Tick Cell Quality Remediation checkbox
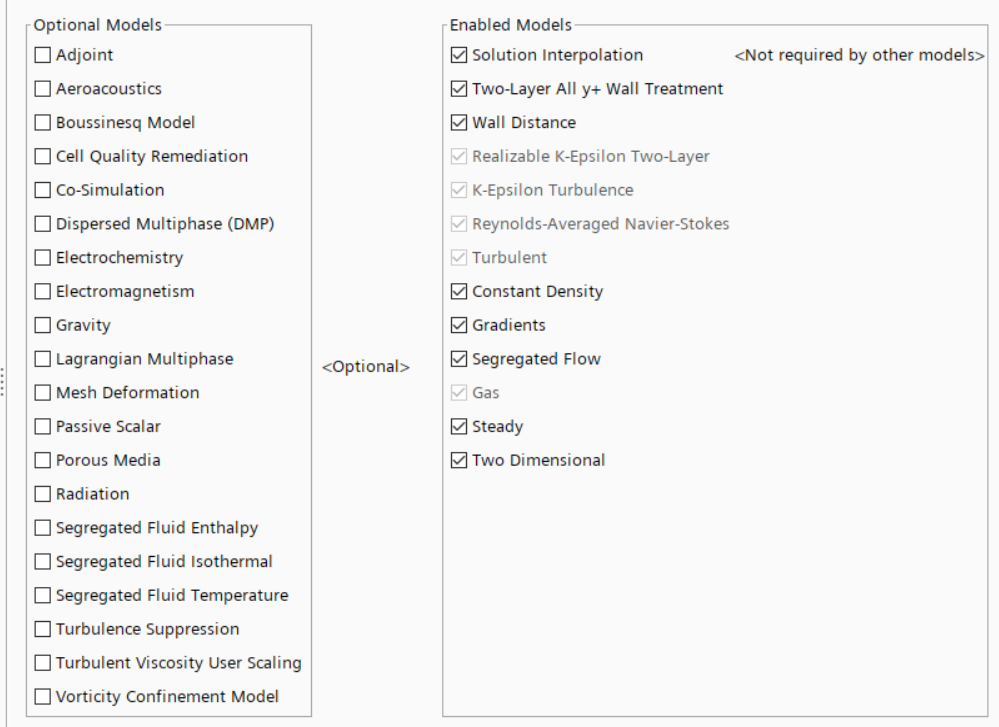Image resolution: width=999 pixels, height=727 pixels. click(43, 157)
